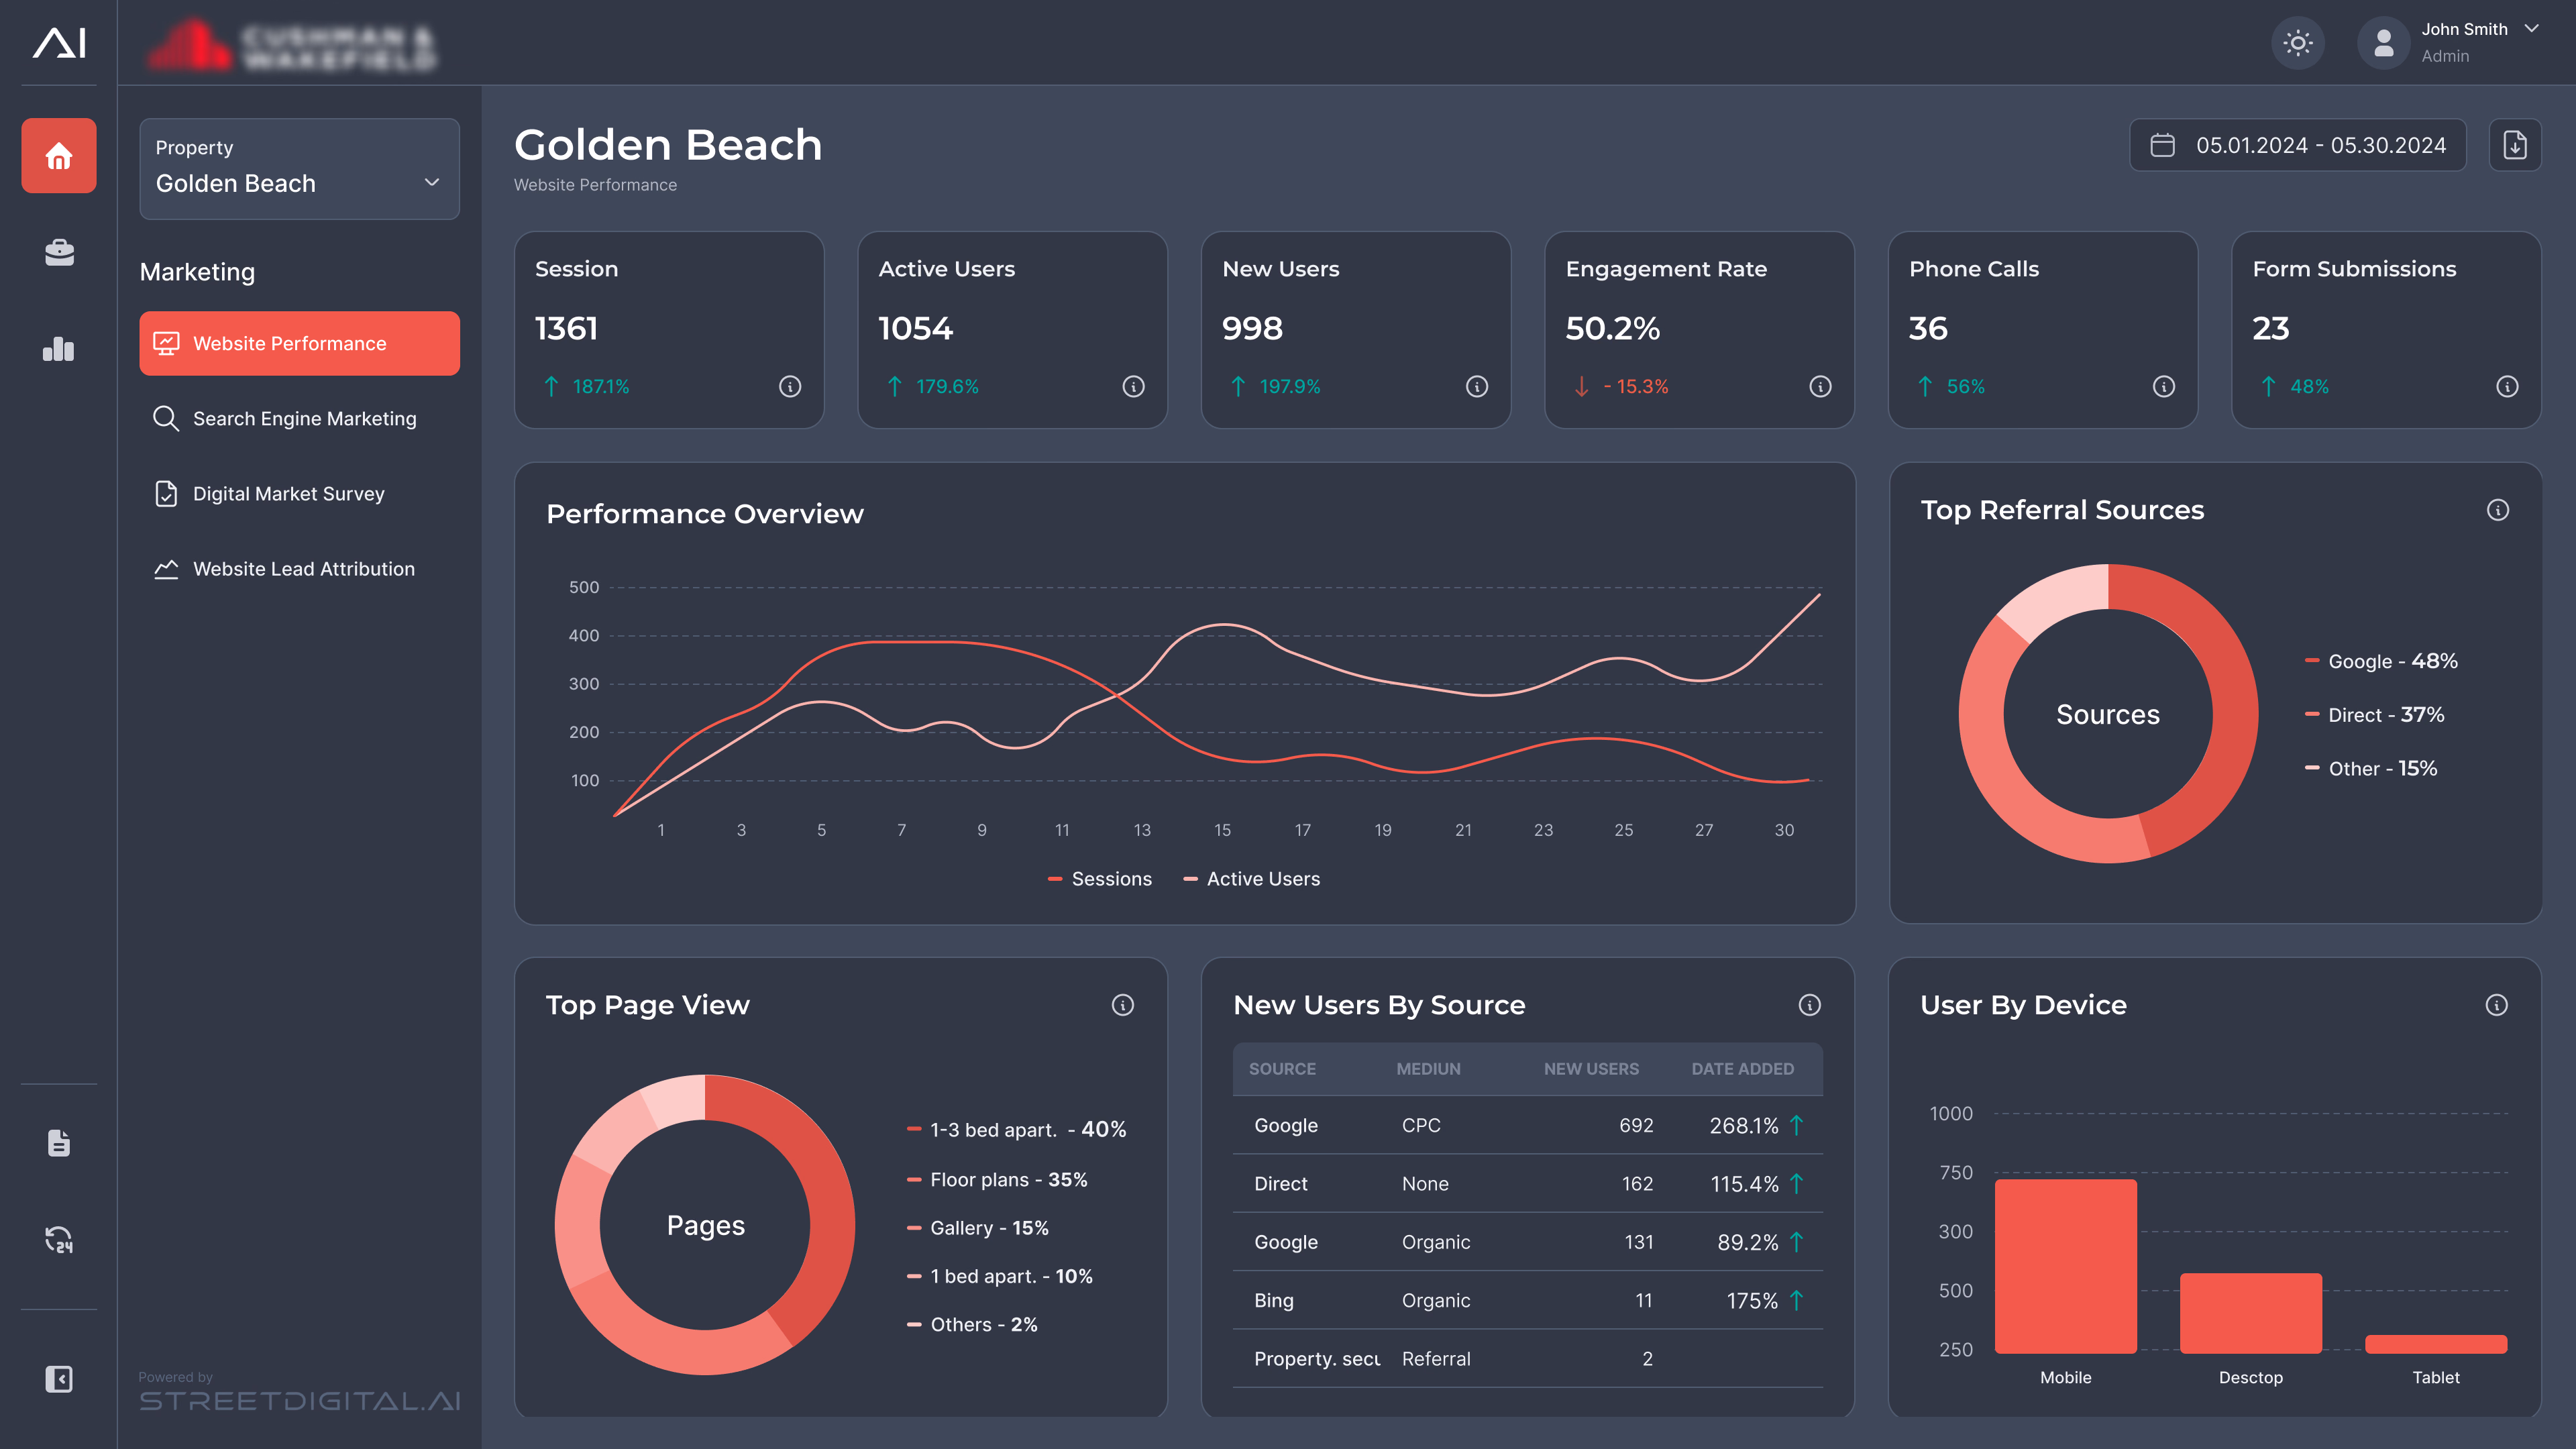Toggle 1 bed apart. - 10% legend entry
The image size is (2576, 1449).
pos(1000,1276)
